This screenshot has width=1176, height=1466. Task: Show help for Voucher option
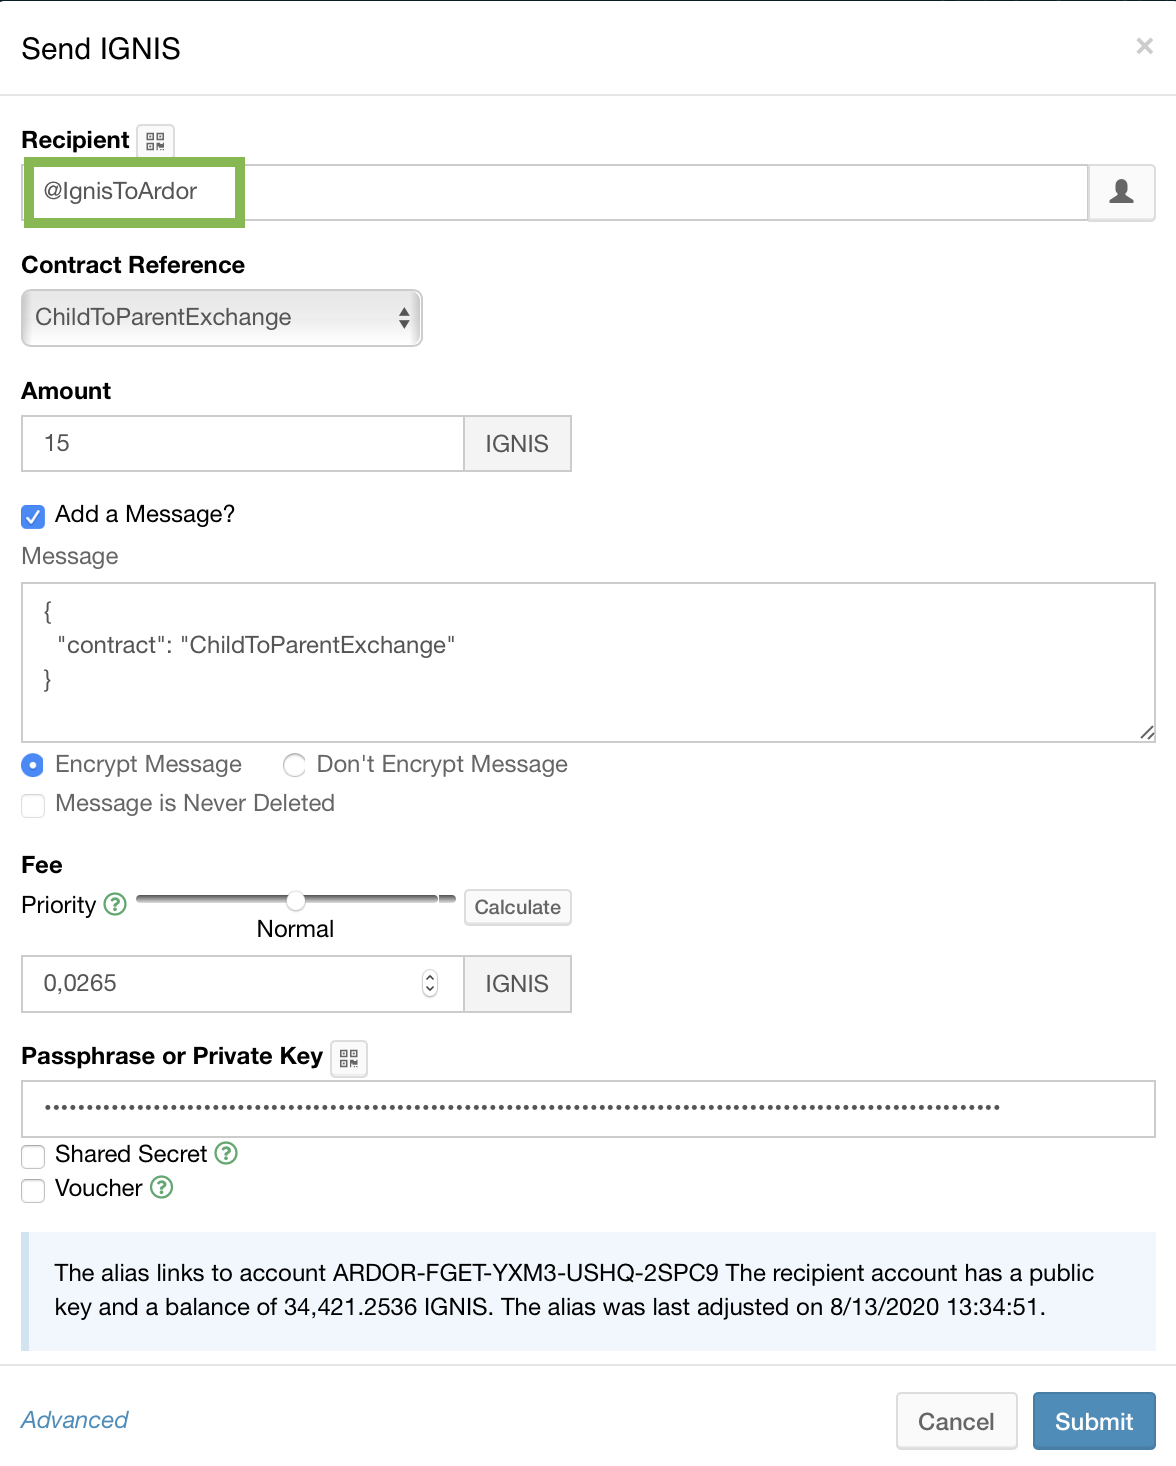[162, 1187]
